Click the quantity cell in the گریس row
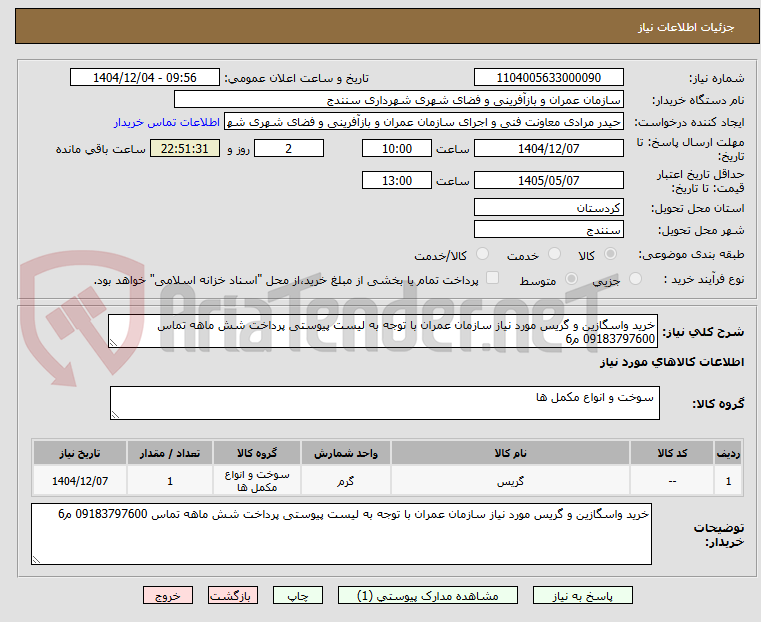 click(x=169, y=481)
